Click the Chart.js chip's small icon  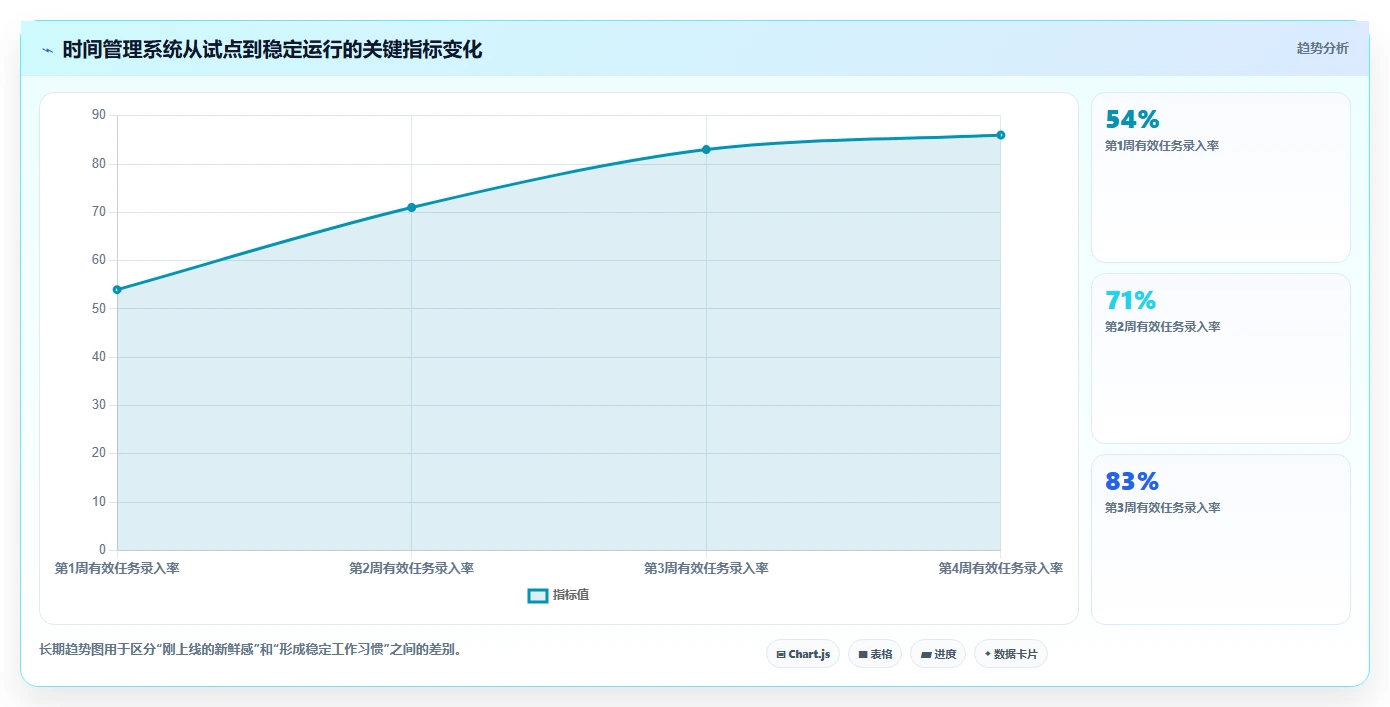(781, 655)
